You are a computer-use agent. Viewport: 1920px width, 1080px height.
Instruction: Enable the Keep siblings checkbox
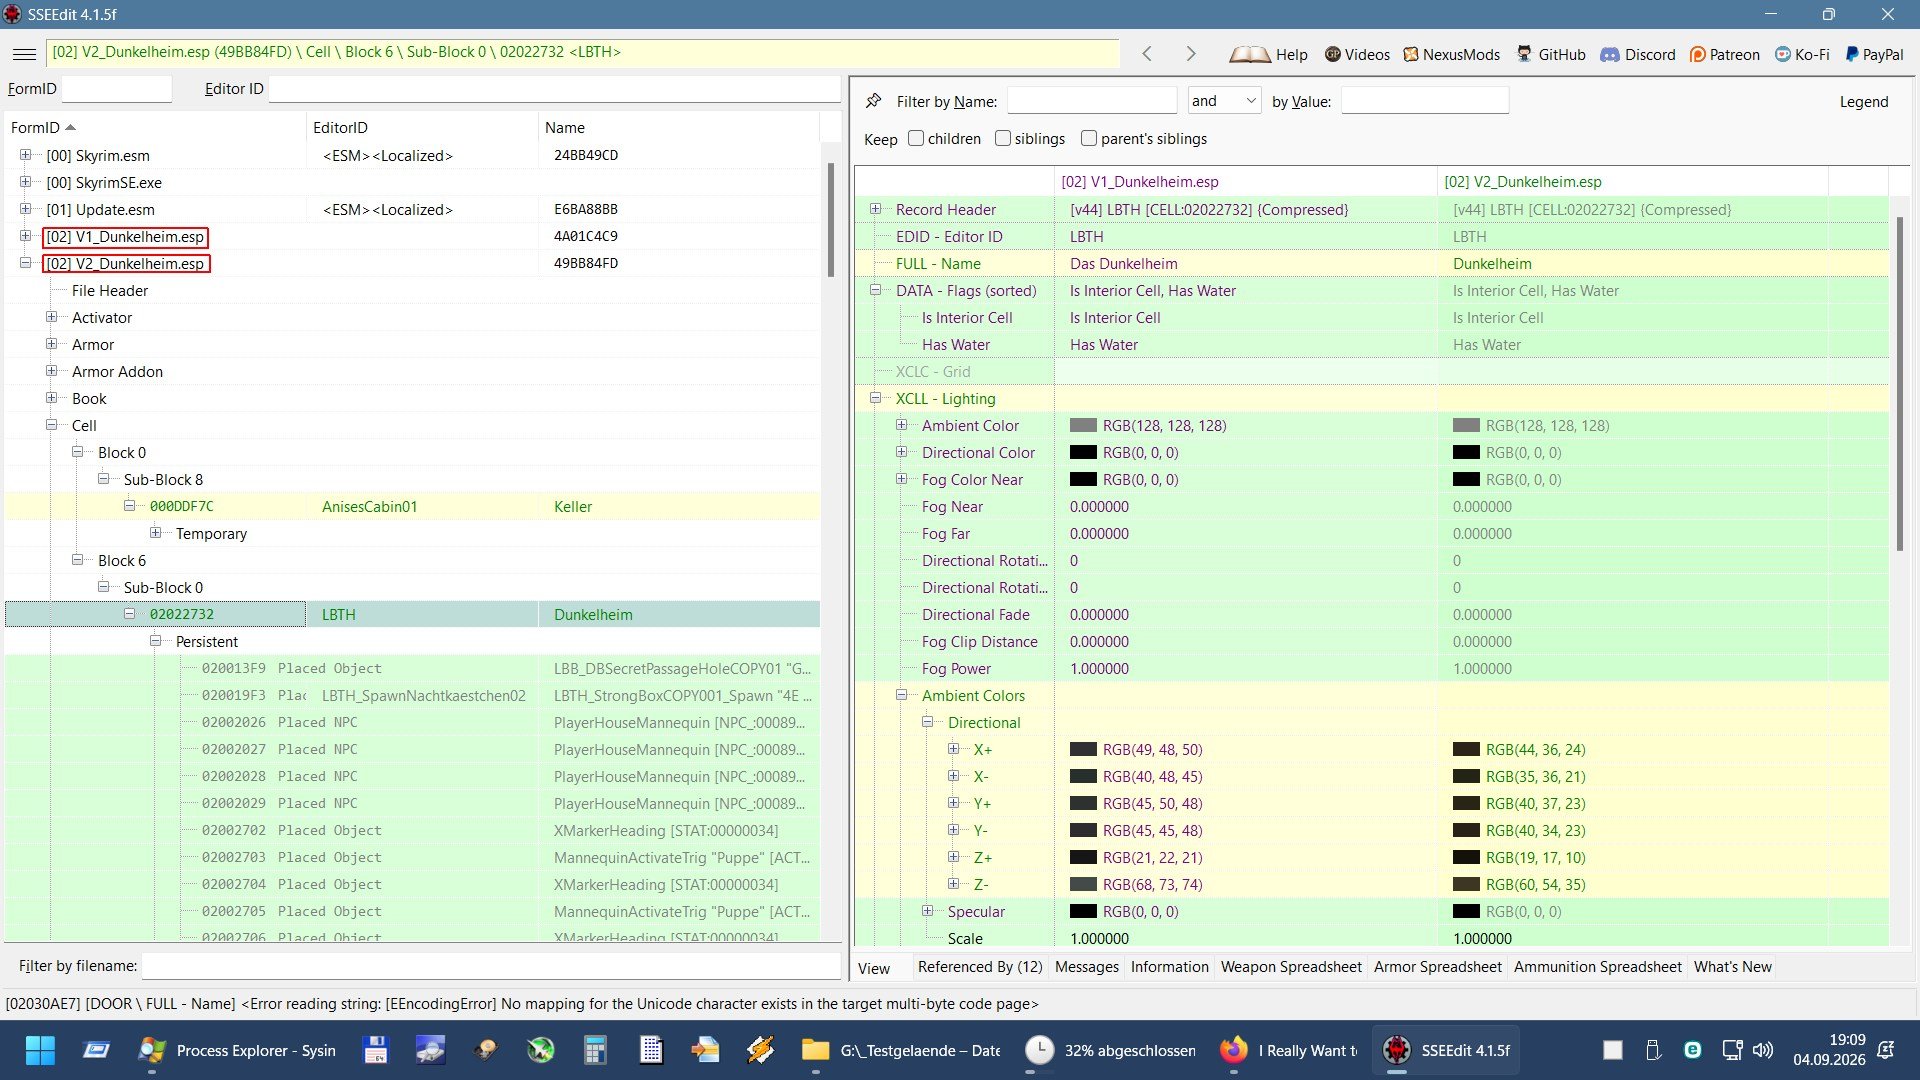coord(1003,138)
